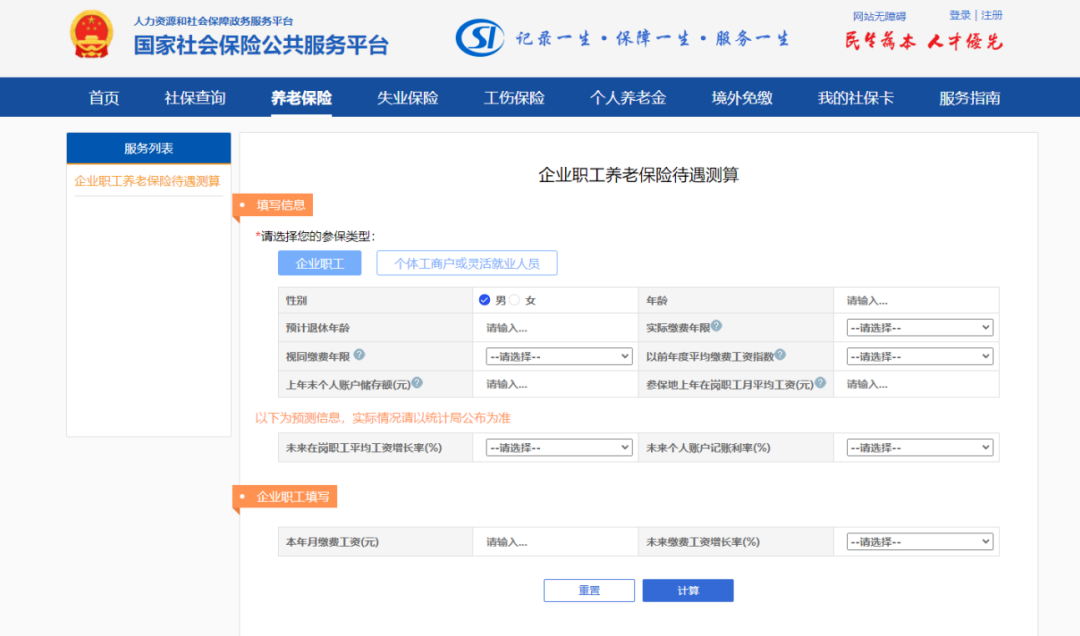Image resolution: width=1080 pixels, height=636 pixels.
Task: 切换参保类型为"个体工商户或灵活就业人员"
Action: pos(466,262)
